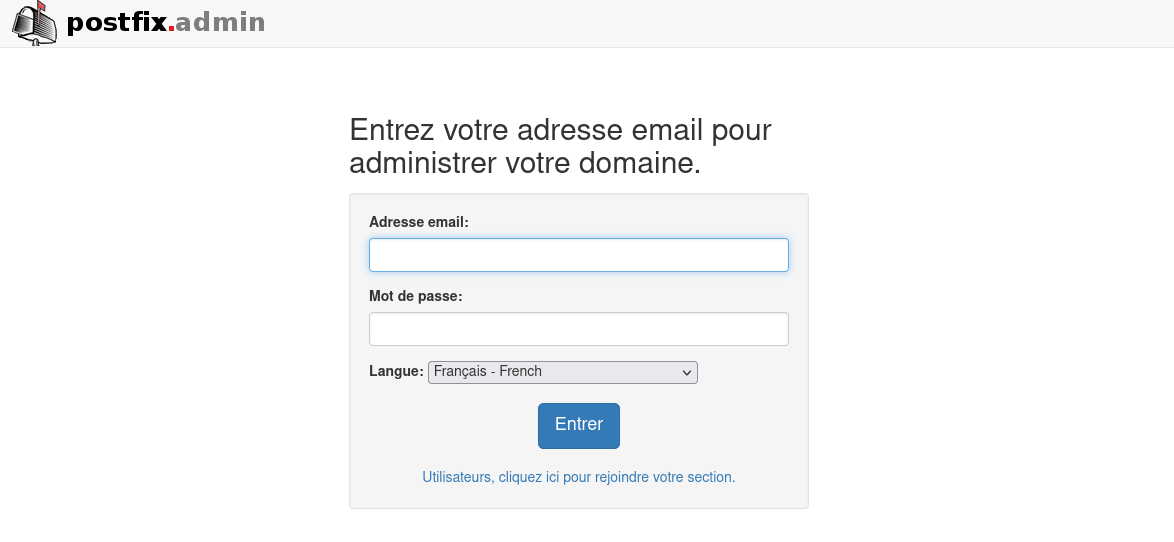This screenshot has width=1174, height=542.
Task: Click the mailbox logo icon
Action: (x=34, y=24)
